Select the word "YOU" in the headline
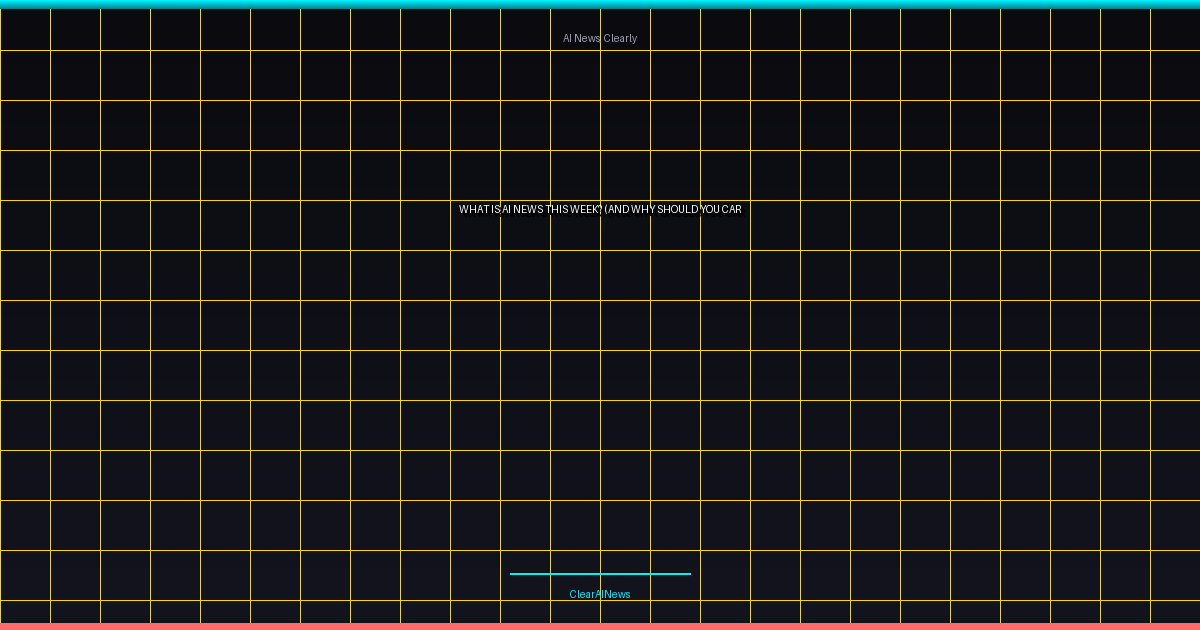 click(710, 210)
